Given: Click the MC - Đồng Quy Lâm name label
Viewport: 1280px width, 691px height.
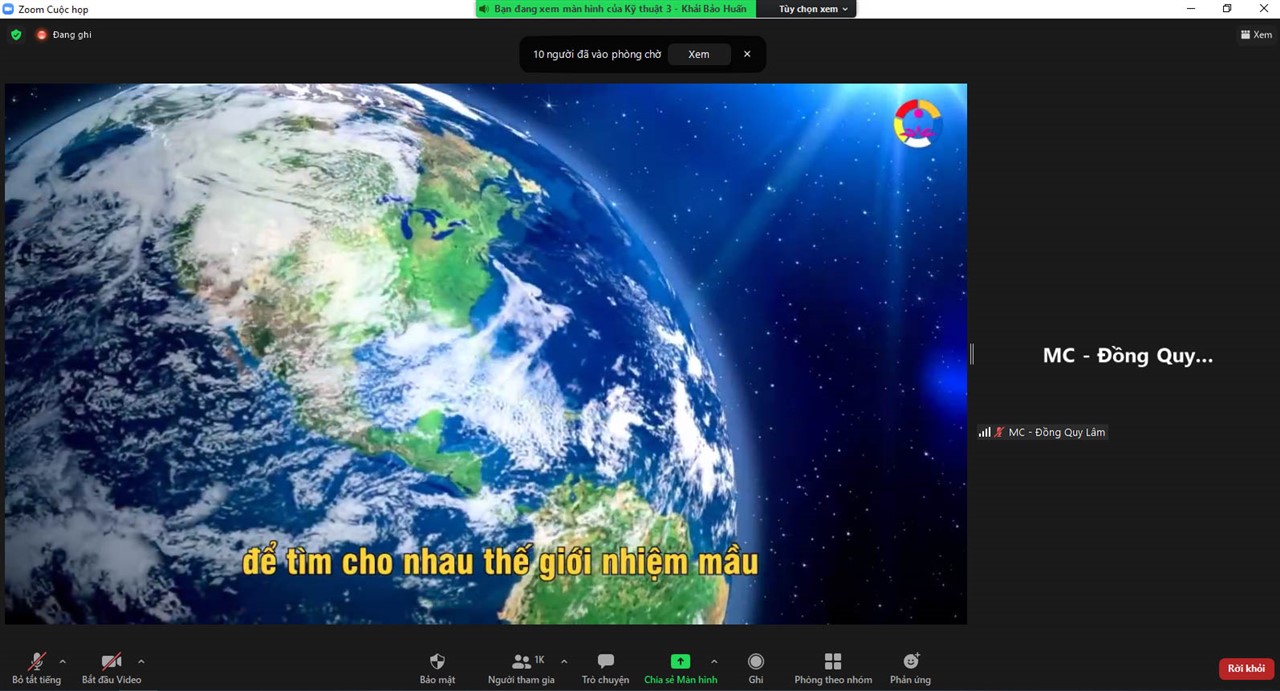Looking at the screenshot, I should (1057, 432).
